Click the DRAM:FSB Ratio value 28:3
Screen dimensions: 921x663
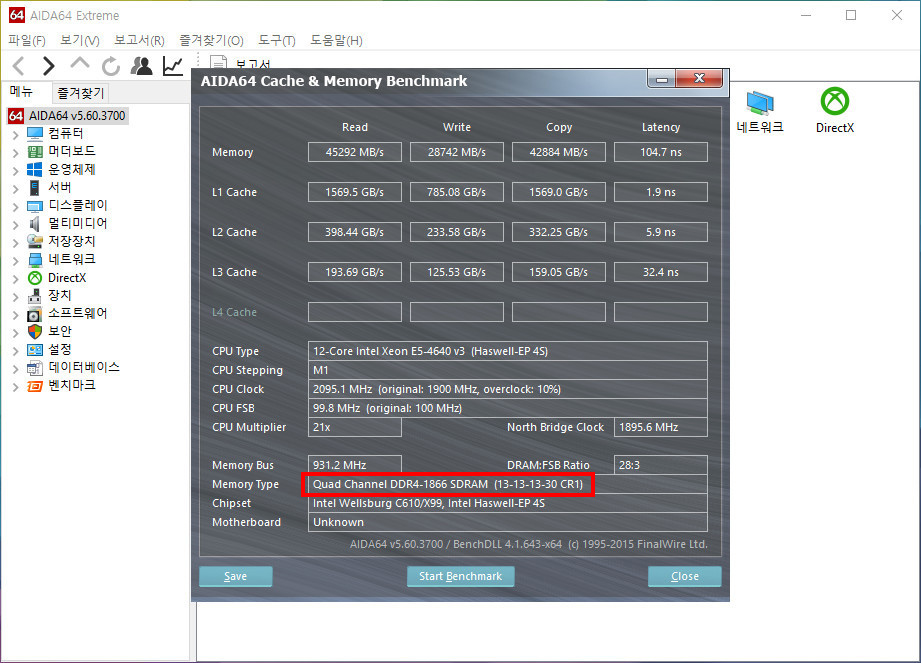click(661, 465)
